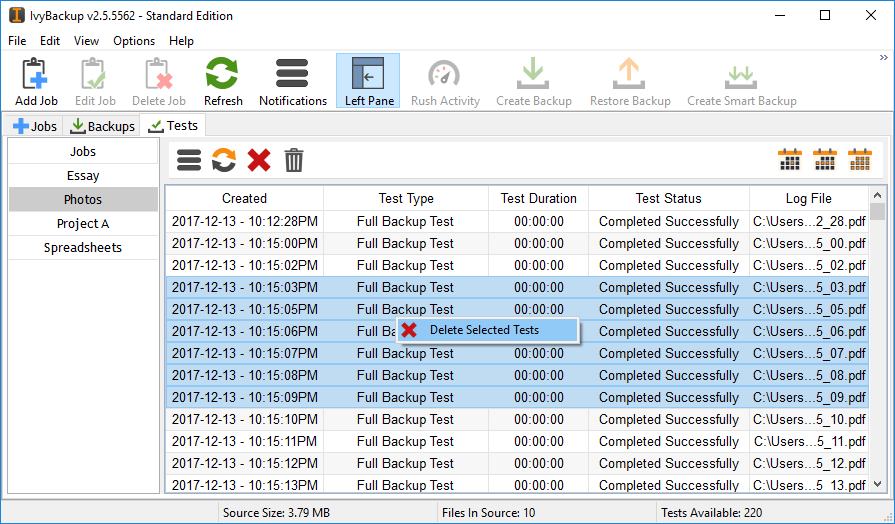
Task: Click the trash can icon
Action: coord(294,160)
